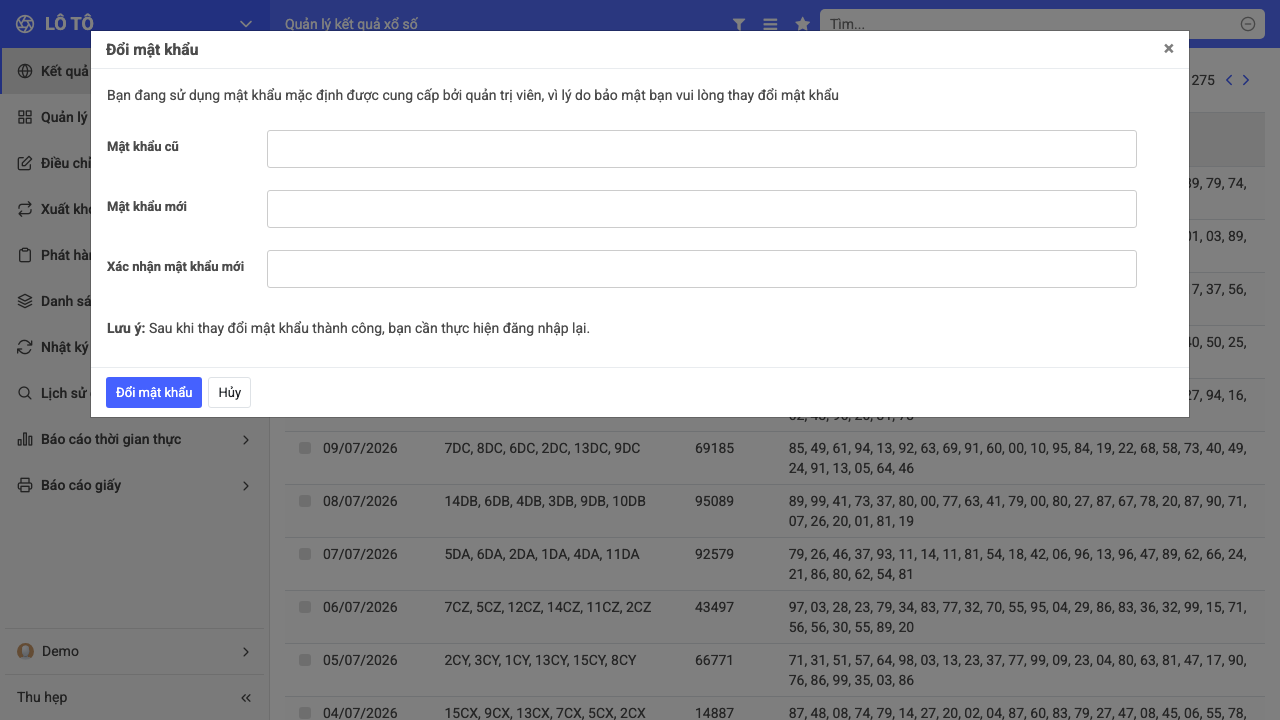The width and height of the screenshot is (1280, 720).
Task: Tick checkbox for row 05/07/2026
Action: 305,660
